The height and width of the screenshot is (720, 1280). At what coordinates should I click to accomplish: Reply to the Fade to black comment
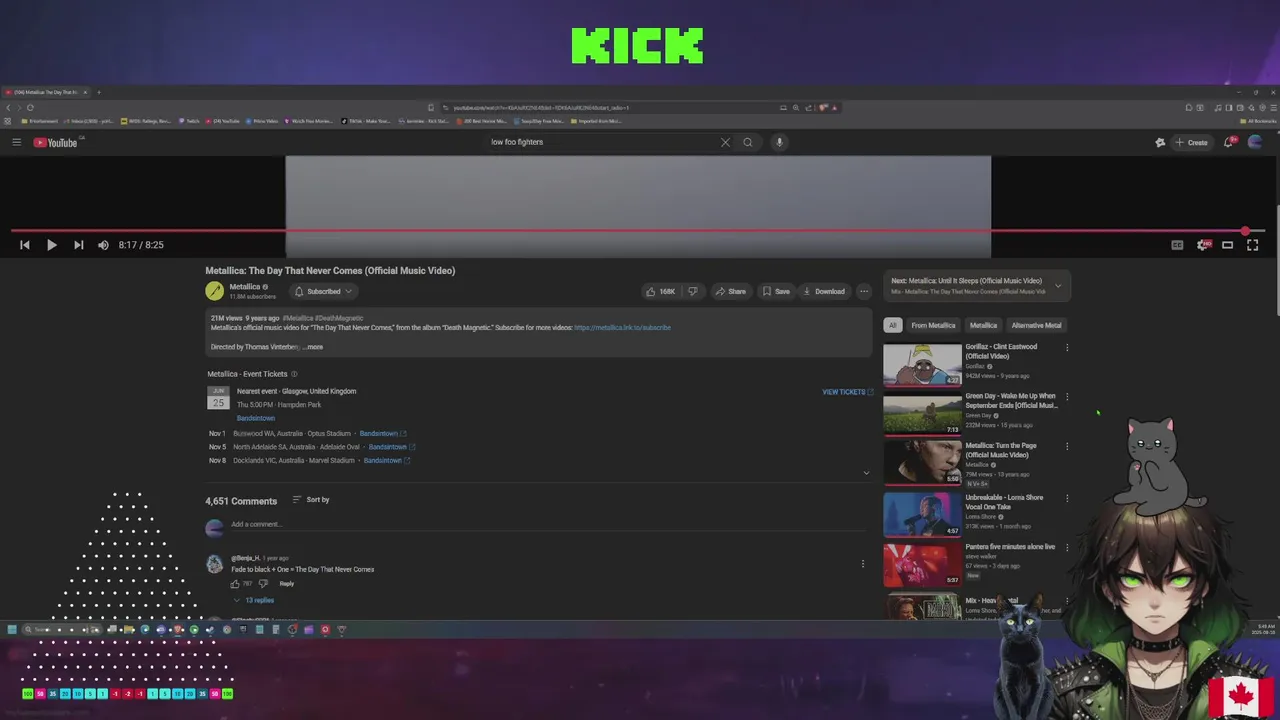point(287,583)
